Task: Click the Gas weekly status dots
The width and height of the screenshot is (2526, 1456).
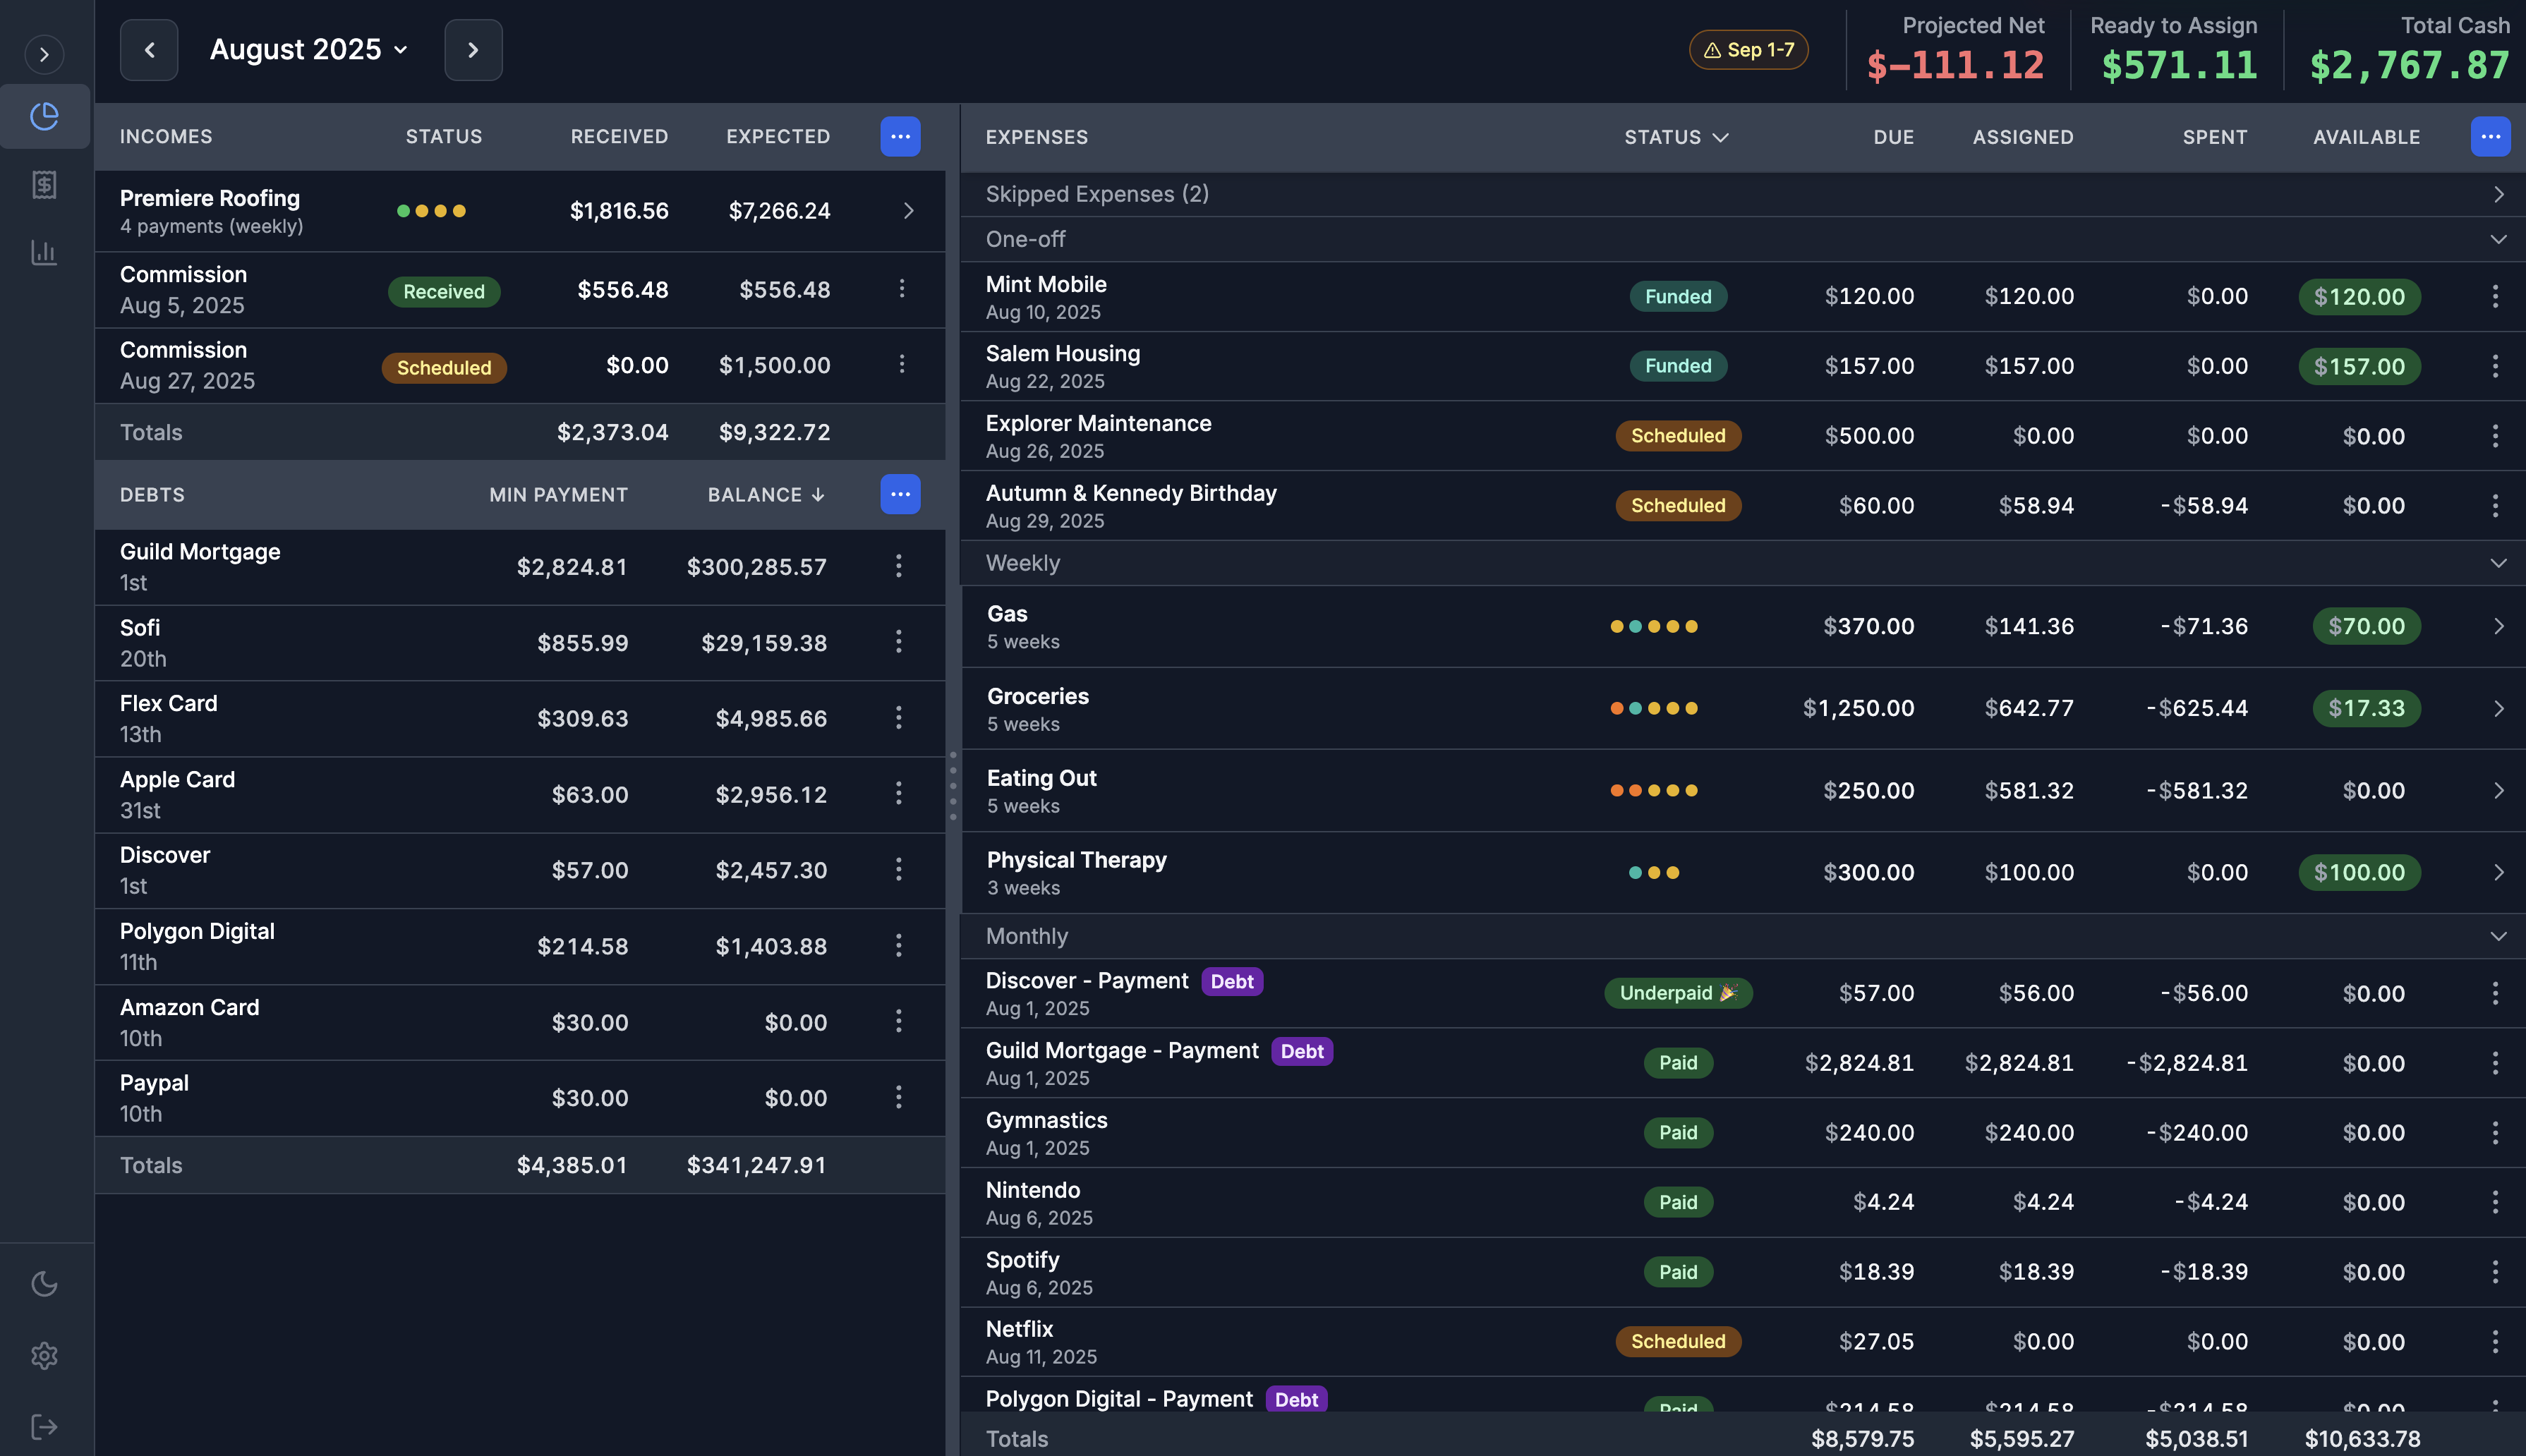Action: click(x=1654, y=626)
